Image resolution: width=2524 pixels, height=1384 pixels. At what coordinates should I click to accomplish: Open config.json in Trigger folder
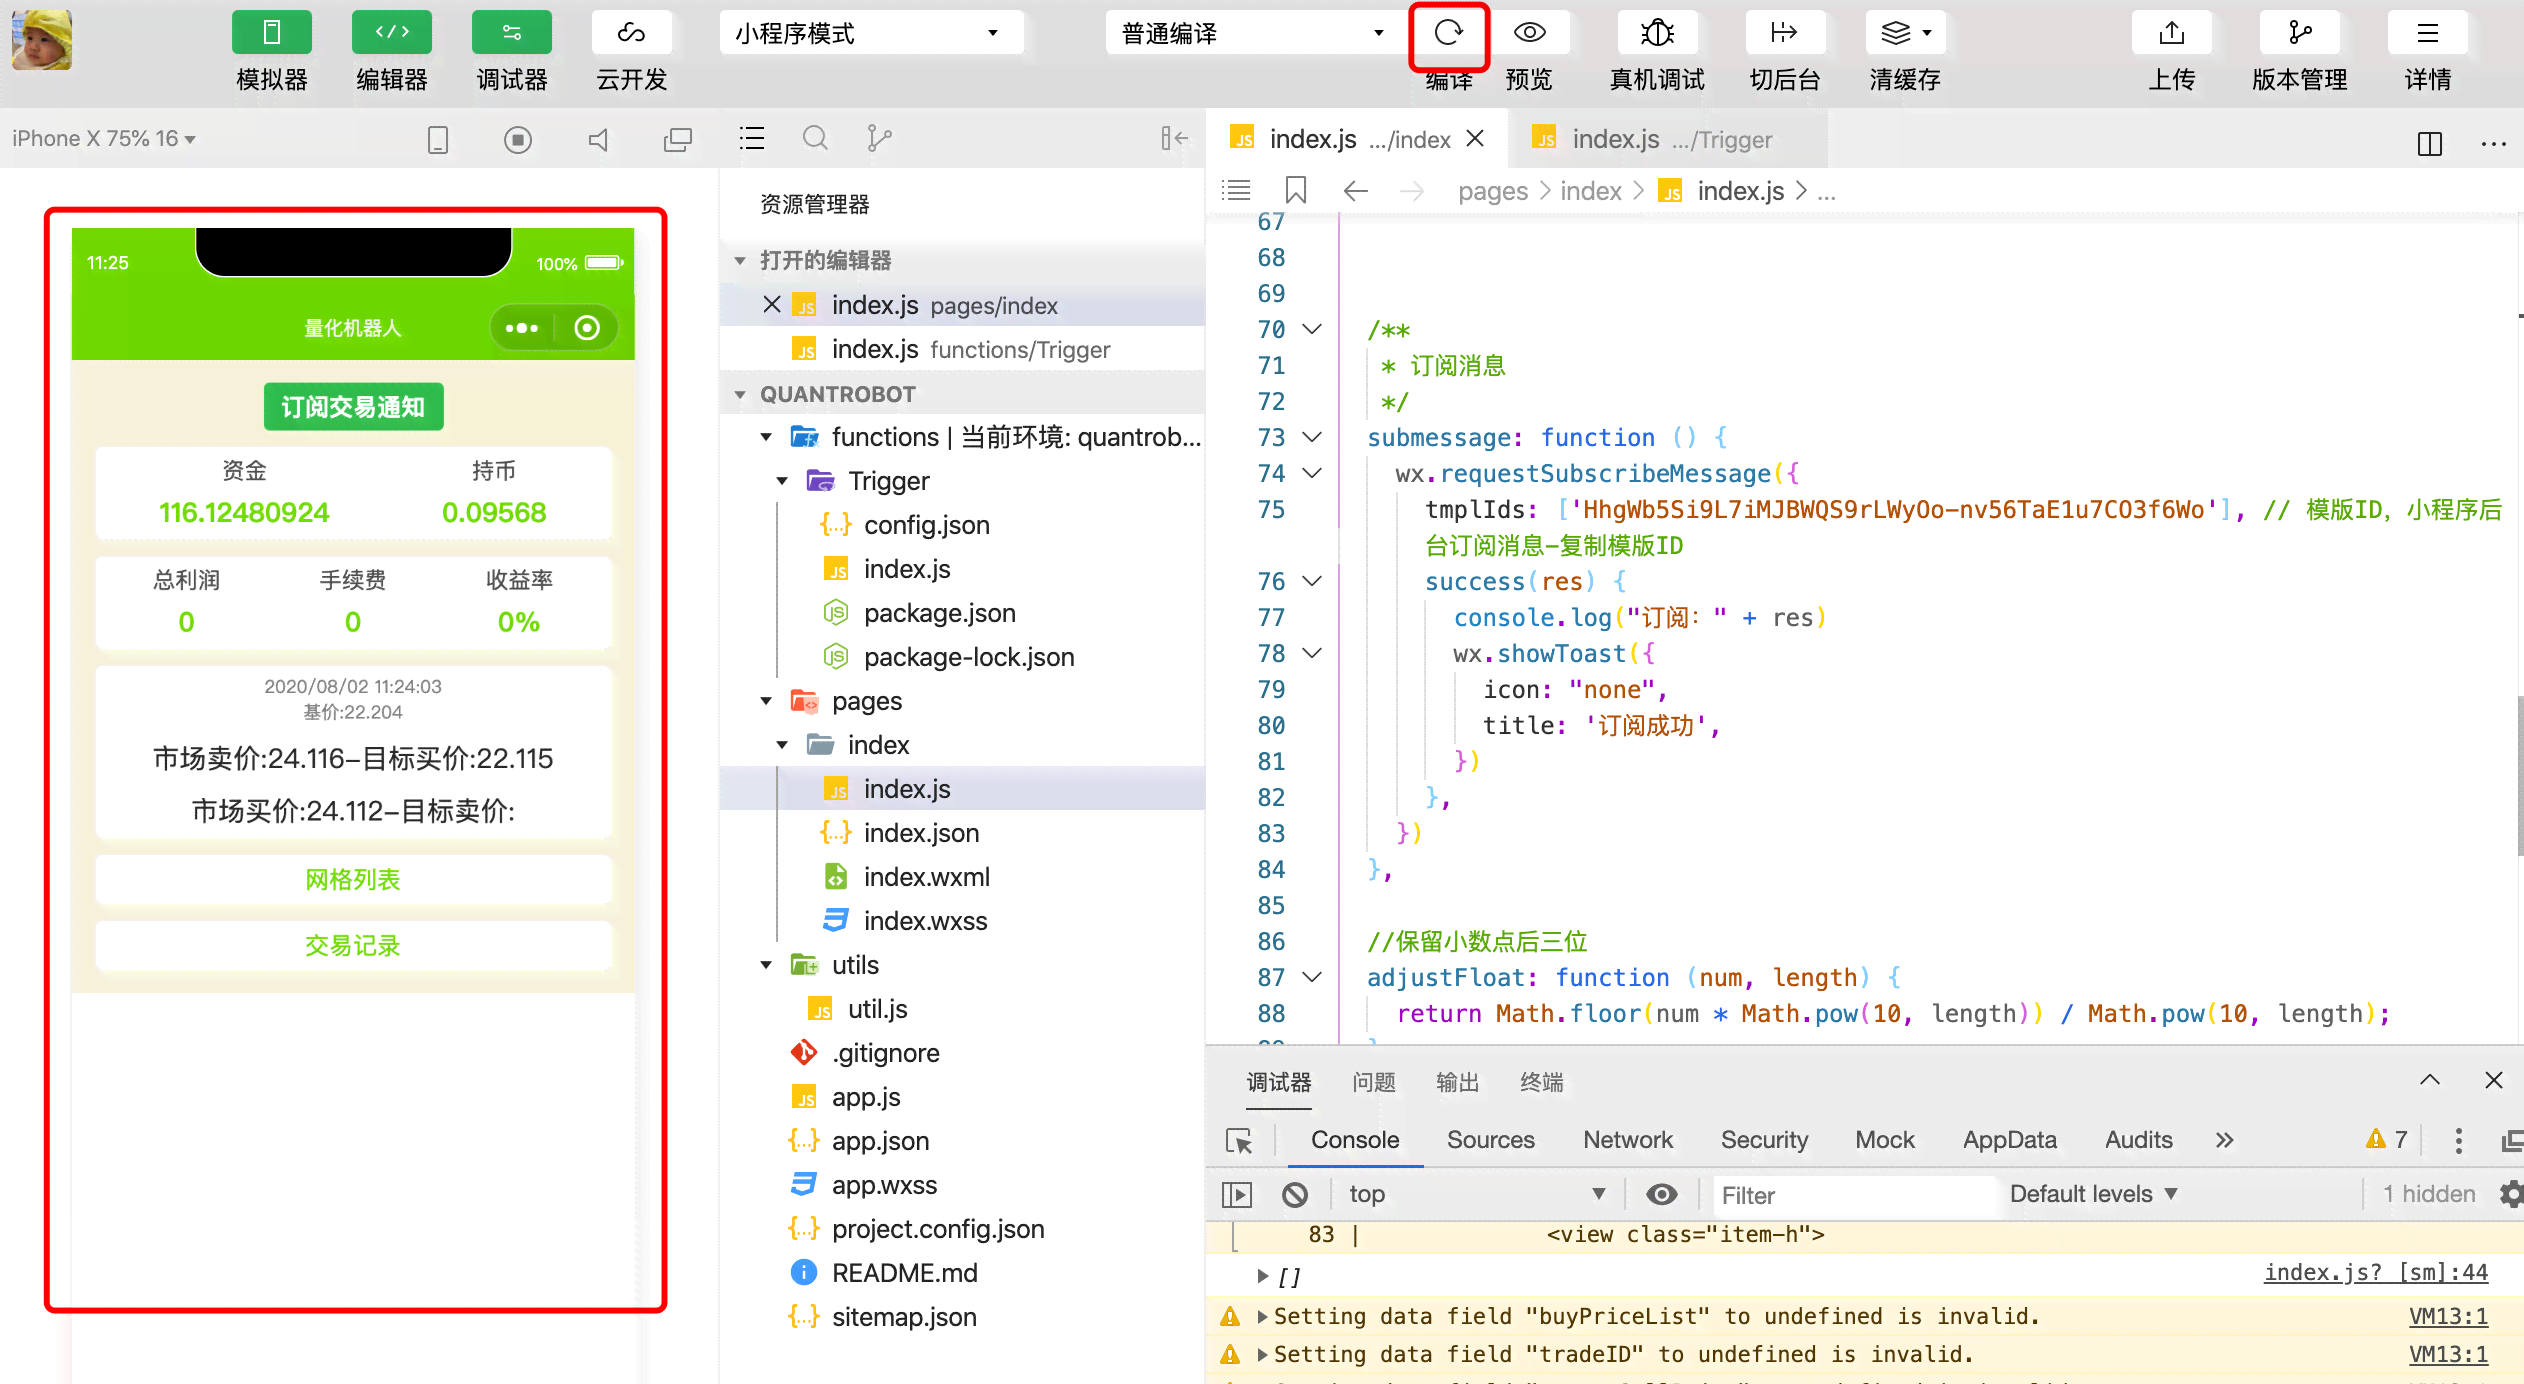pyautogui.click(x=926, y=525)
